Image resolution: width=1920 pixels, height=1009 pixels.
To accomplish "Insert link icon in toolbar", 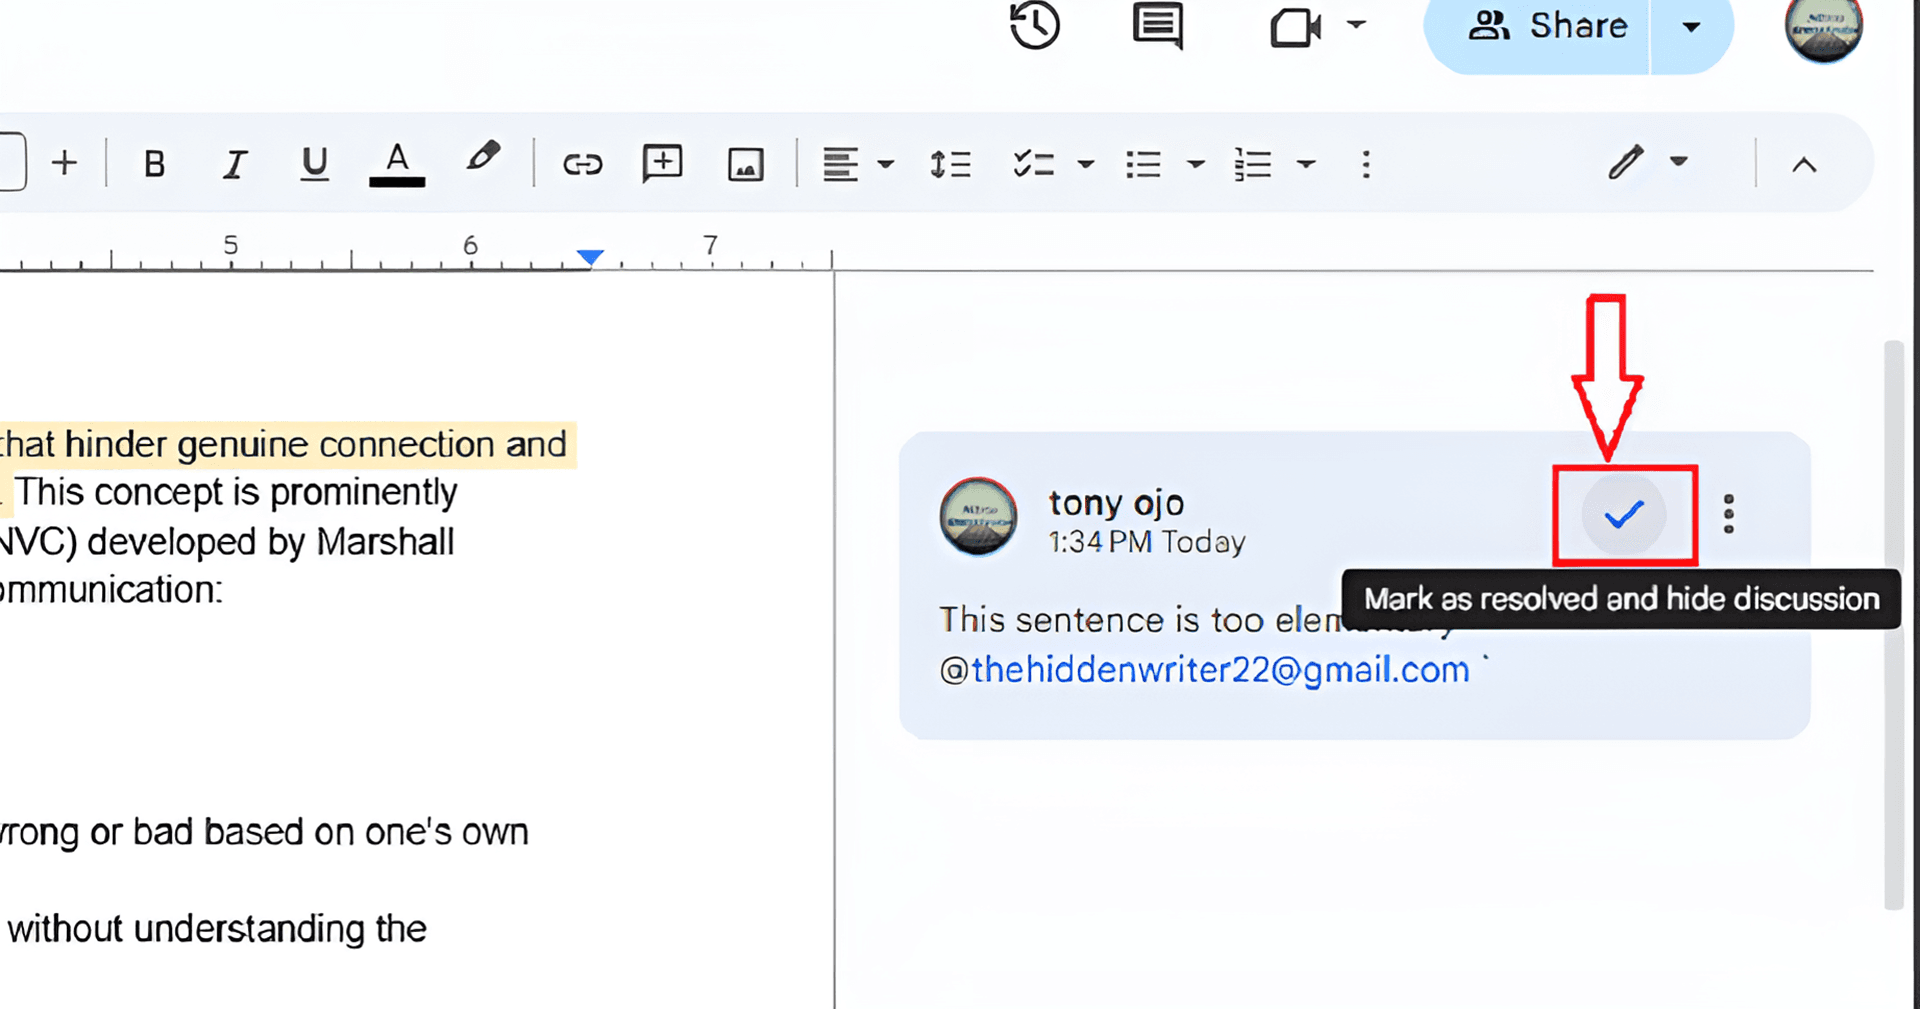I will (x=583, y=164).
